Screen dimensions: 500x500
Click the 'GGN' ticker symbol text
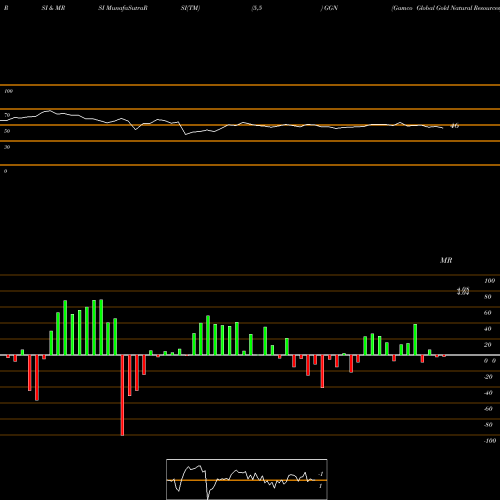331,8
